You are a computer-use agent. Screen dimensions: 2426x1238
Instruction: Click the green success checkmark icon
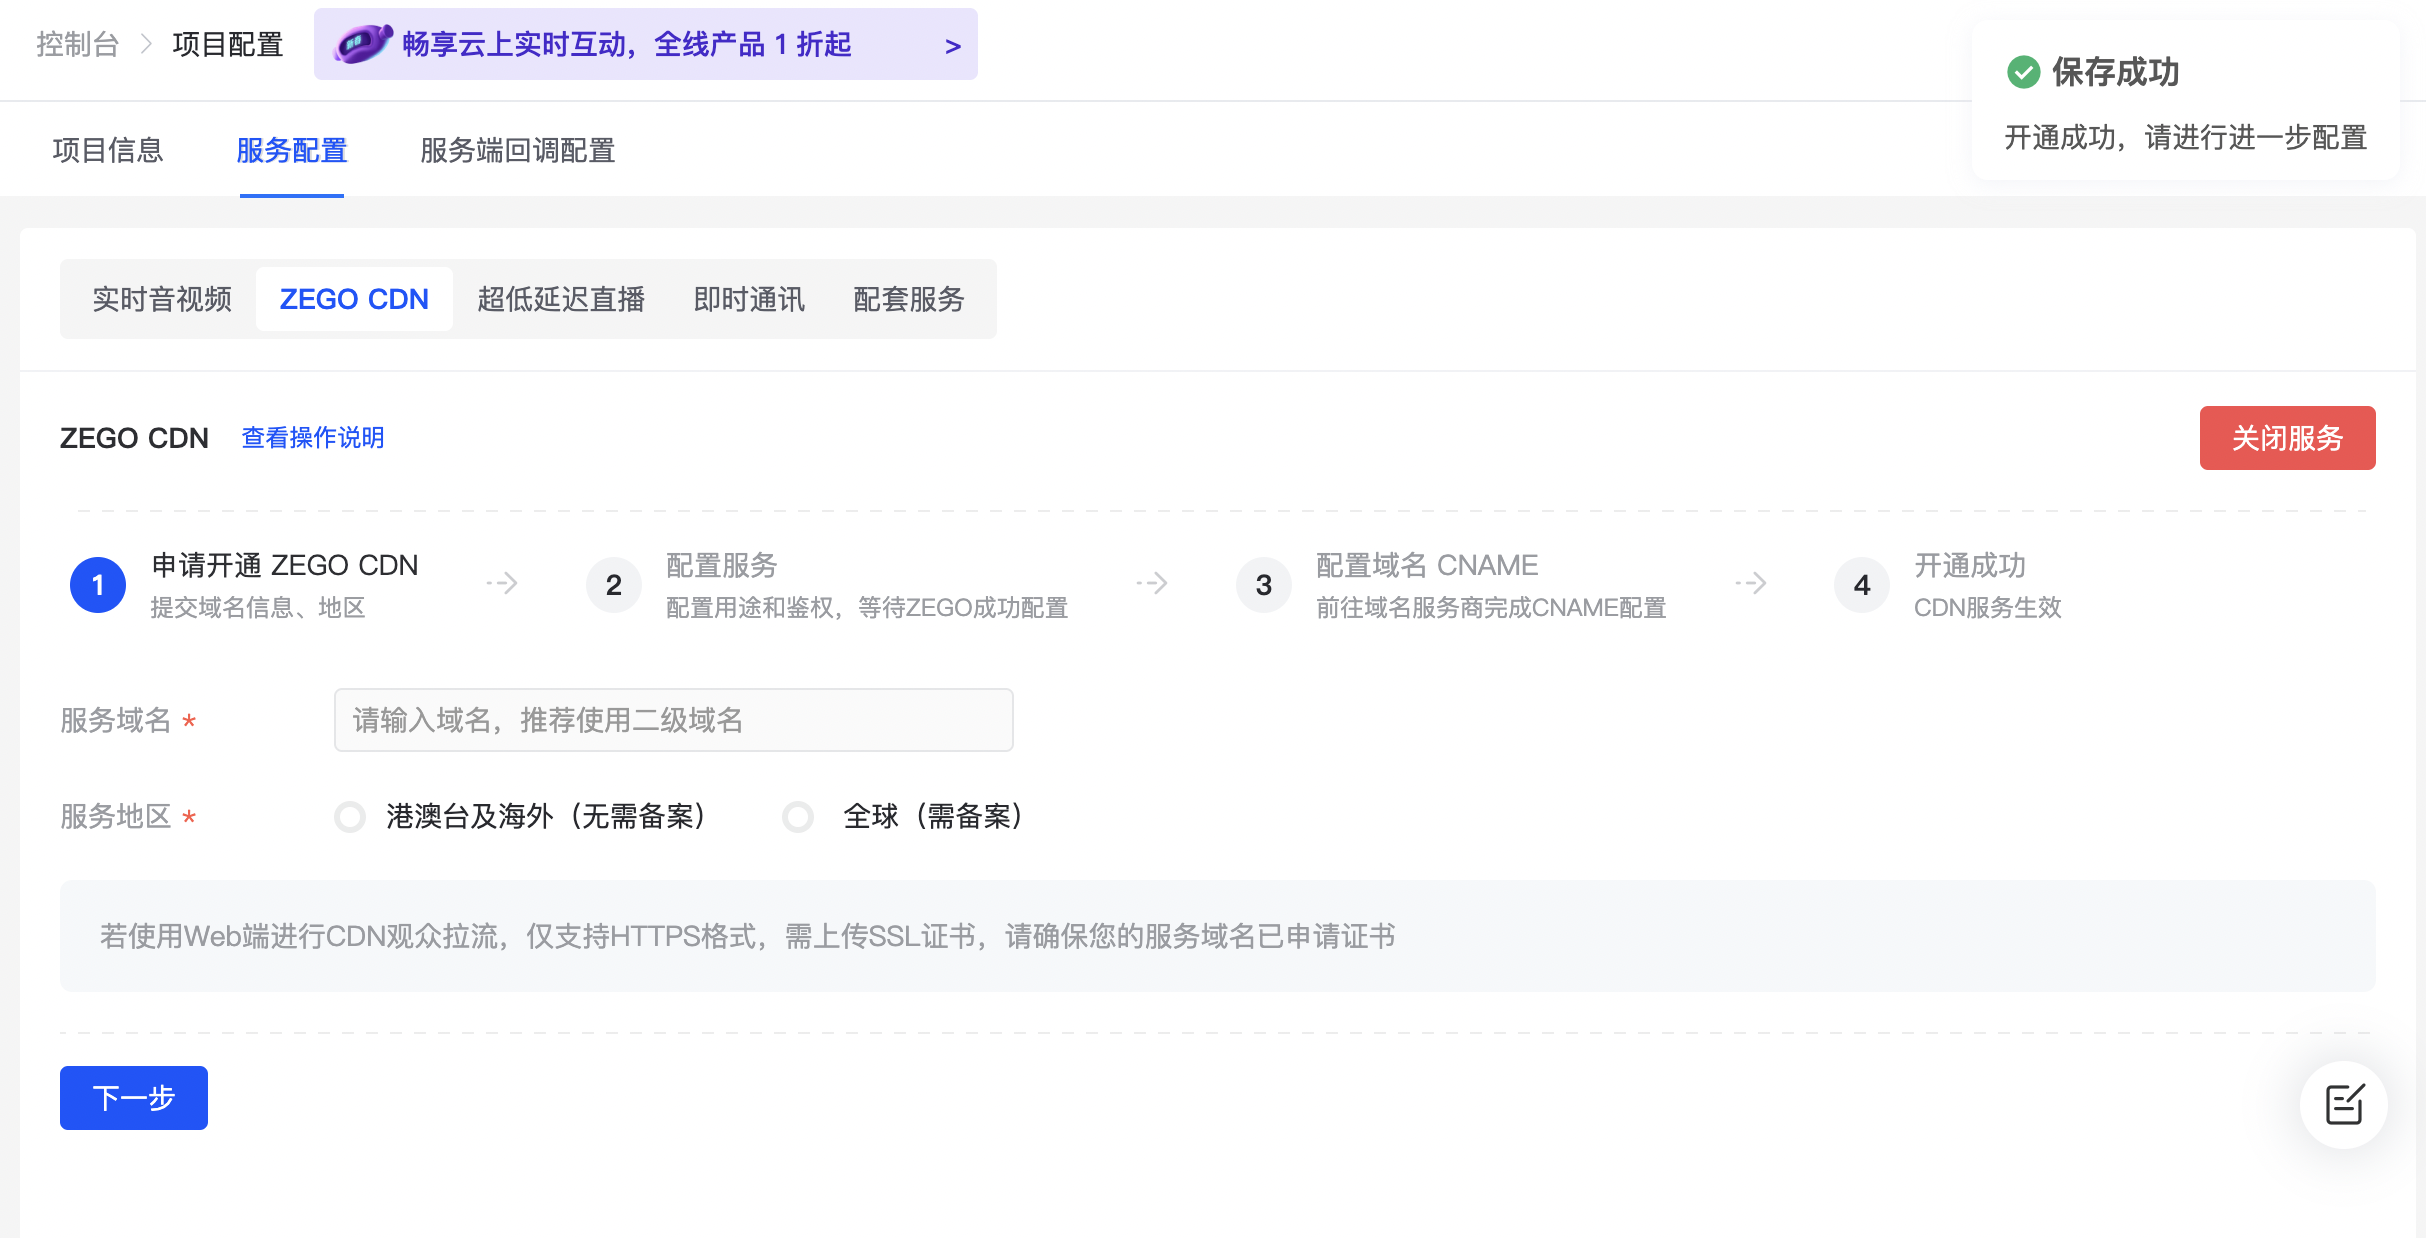pyautogui.click(x=2023, y=72)
